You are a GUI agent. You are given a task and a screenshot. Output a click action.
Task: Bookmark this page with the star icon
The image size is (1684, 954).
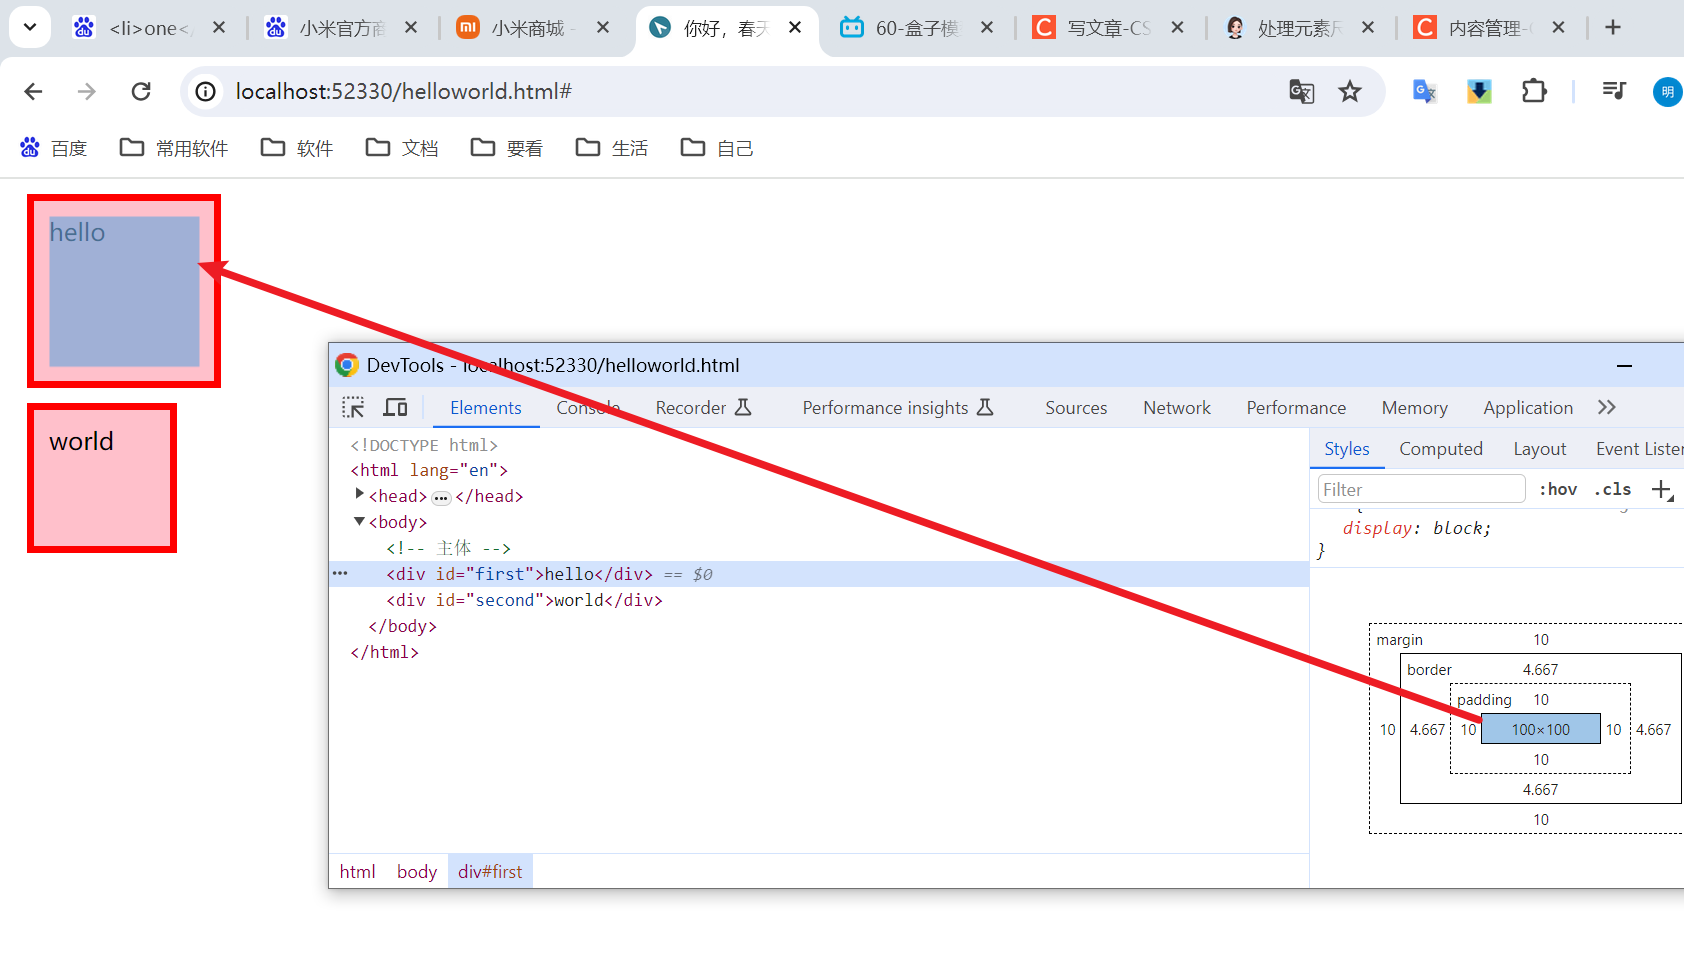tap(1350, 92)
